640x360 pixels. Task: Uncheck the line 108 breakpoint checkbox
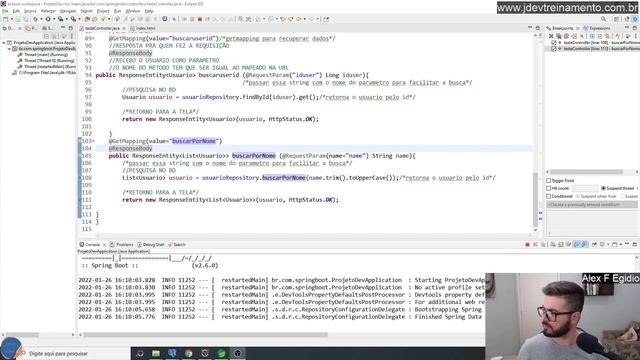[x=553, y=42]
